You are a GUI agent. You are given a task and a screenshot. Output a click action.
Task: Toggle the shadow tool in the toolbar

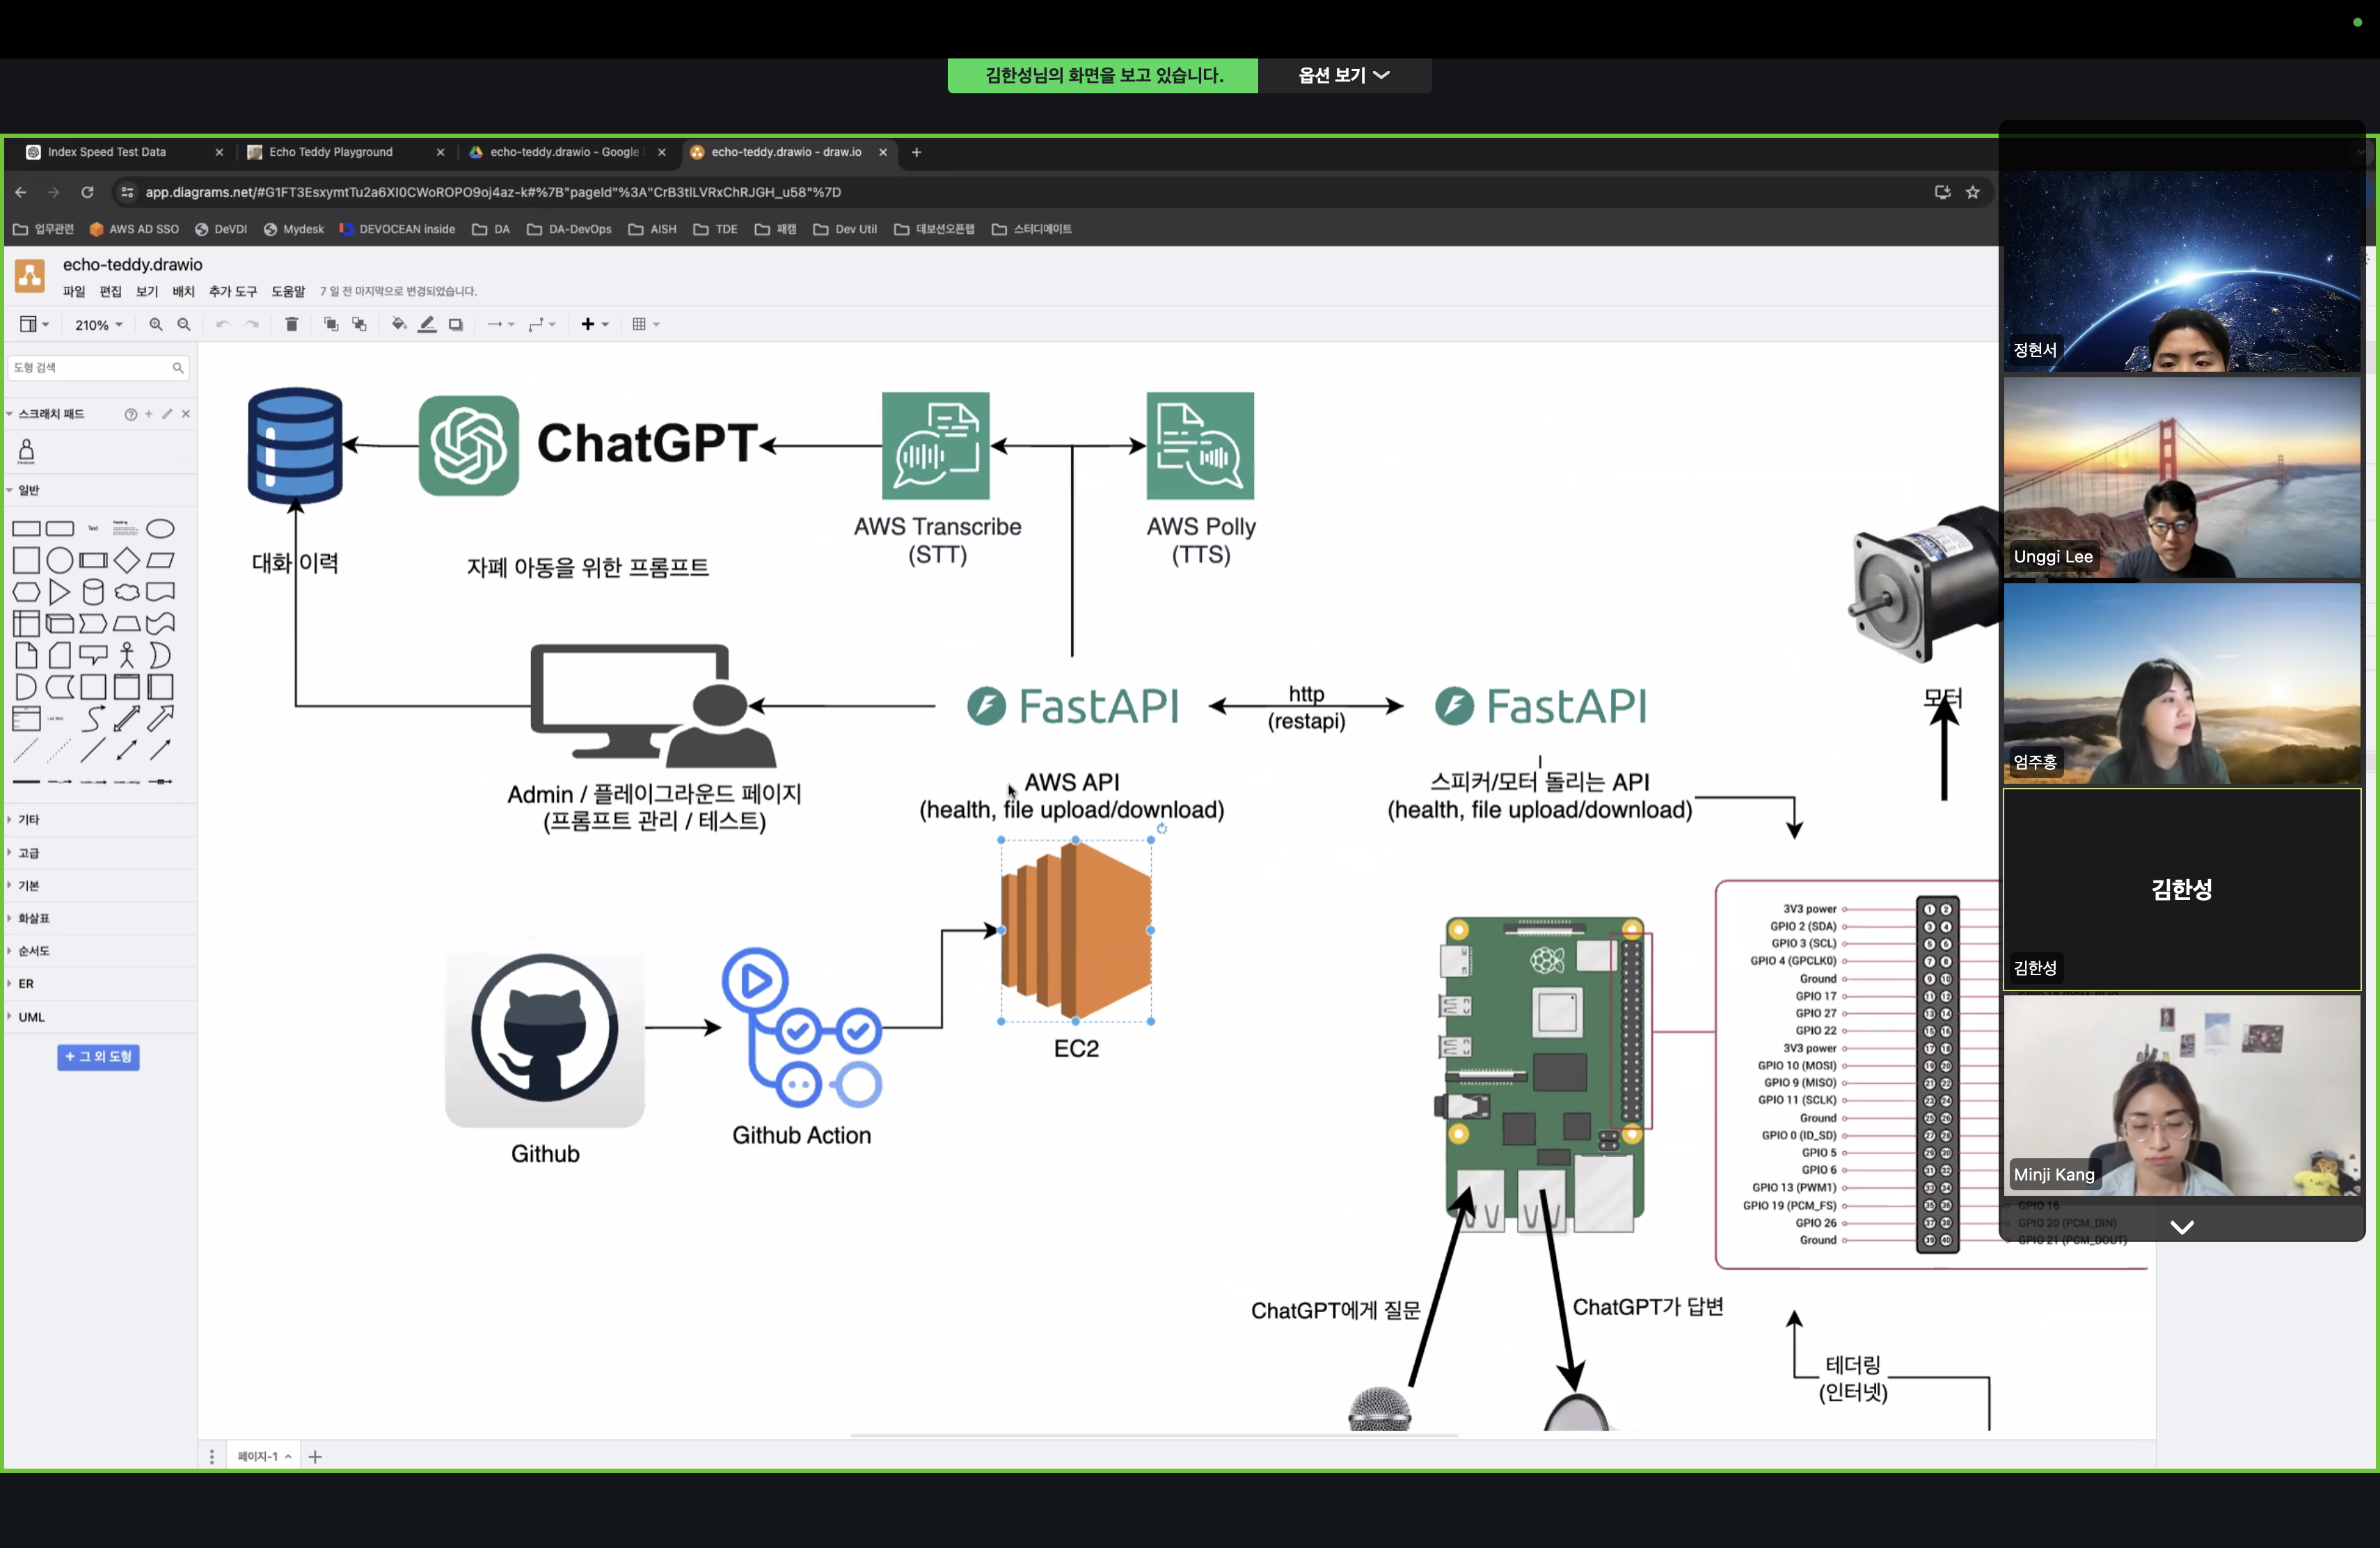point(456,324)
